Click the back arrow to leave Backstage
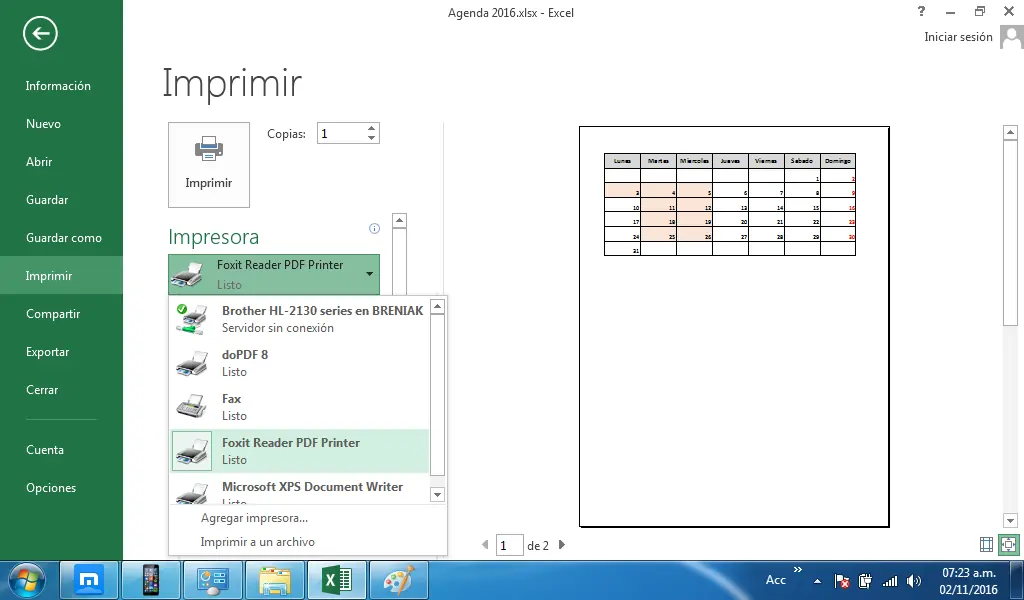 coord(40,33)
